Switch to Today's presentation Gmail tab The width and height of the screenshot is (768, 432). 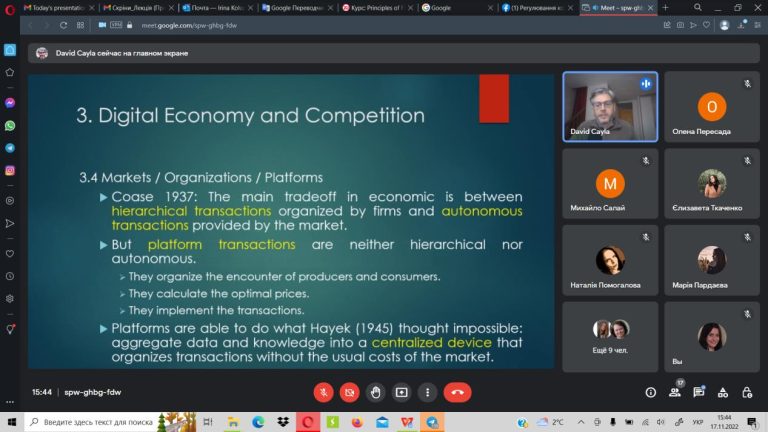tap(58, 8)
